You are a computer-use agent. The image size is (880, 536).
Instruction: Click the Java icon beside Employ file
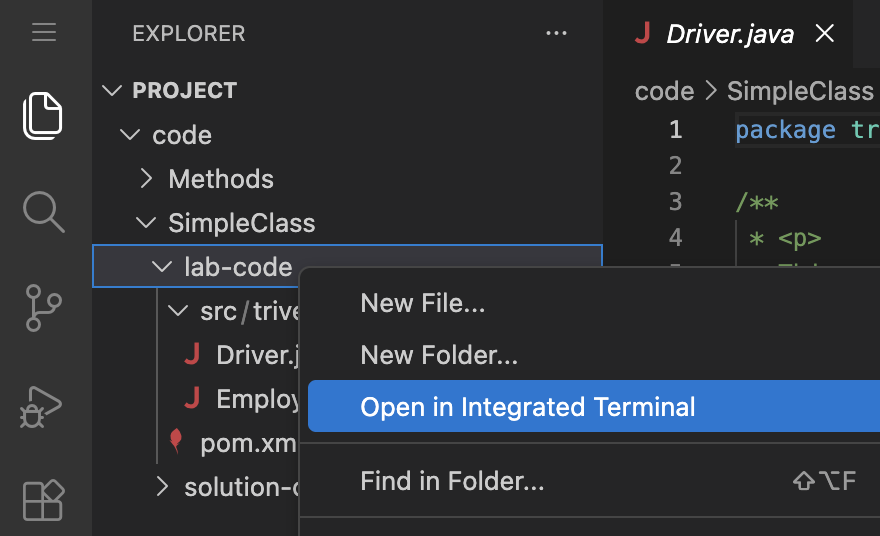192,398
